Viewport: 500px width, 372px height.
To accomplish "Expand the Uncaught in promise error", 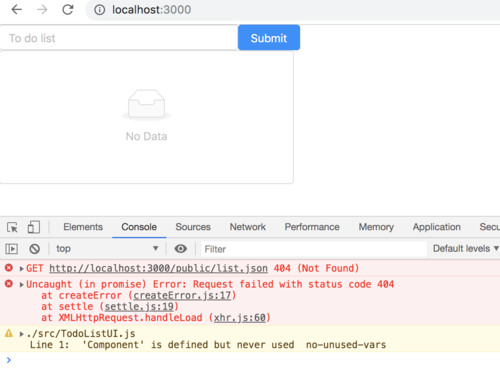I will tap(22, 285).
